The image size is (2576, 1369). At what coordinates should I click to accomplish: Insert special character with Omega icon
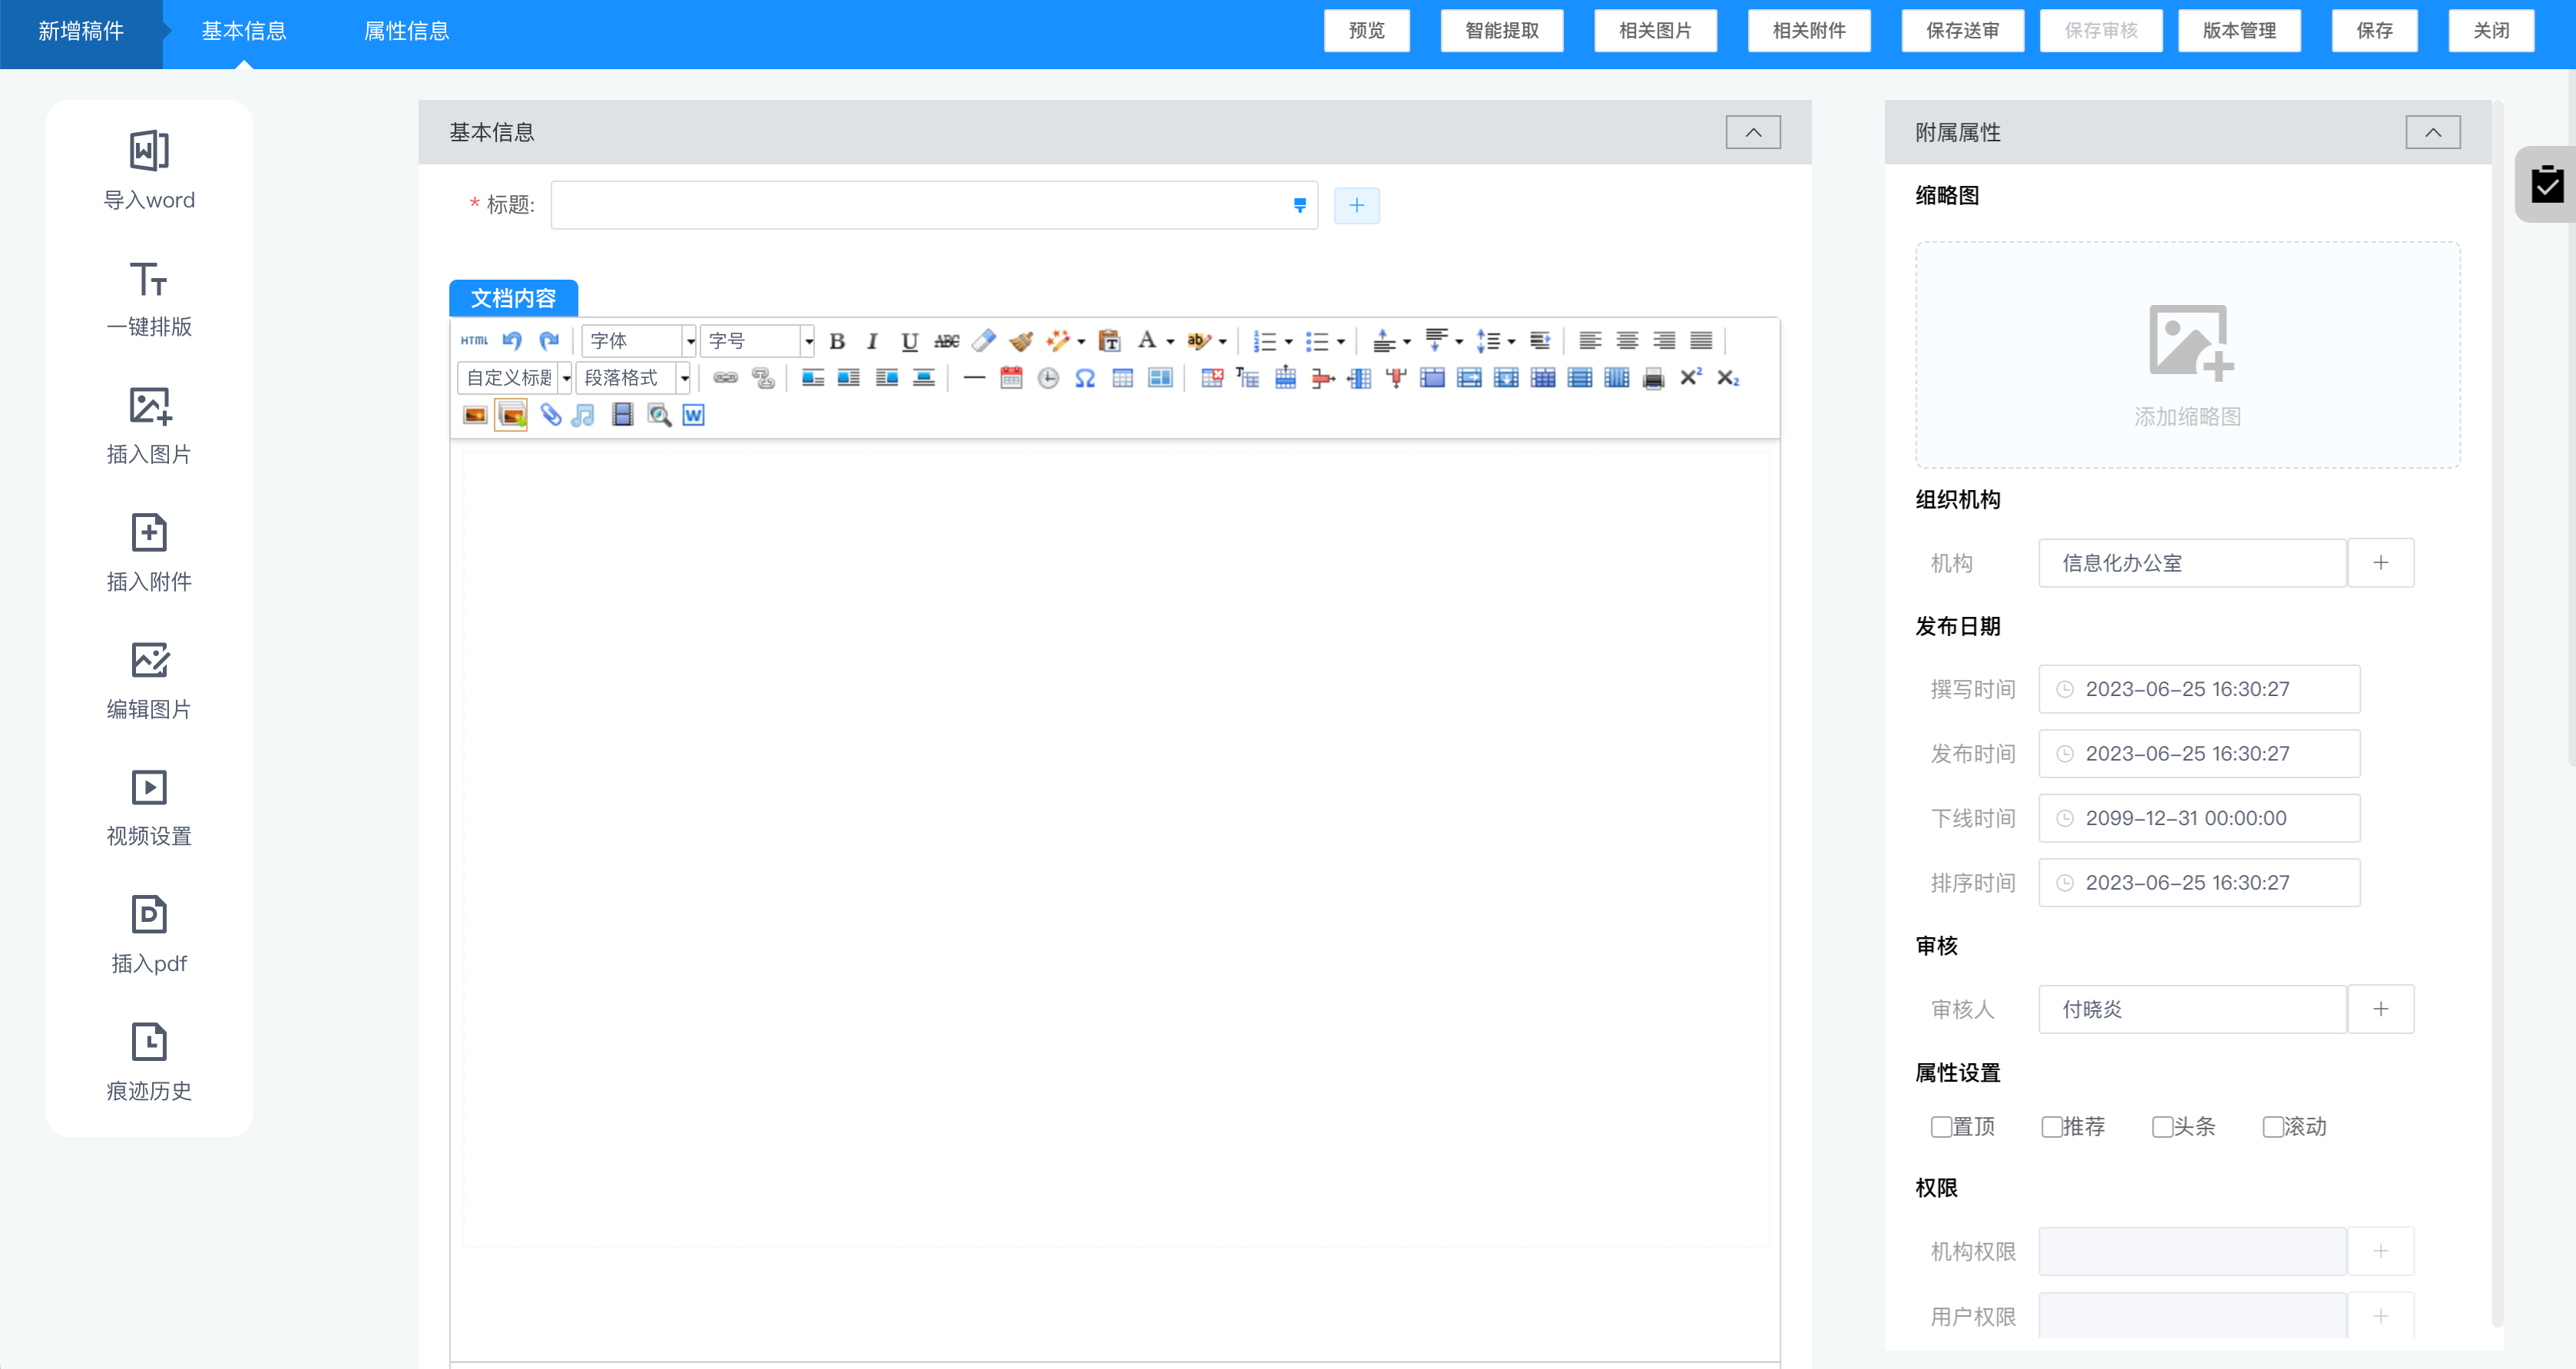tap(1085, 378)
